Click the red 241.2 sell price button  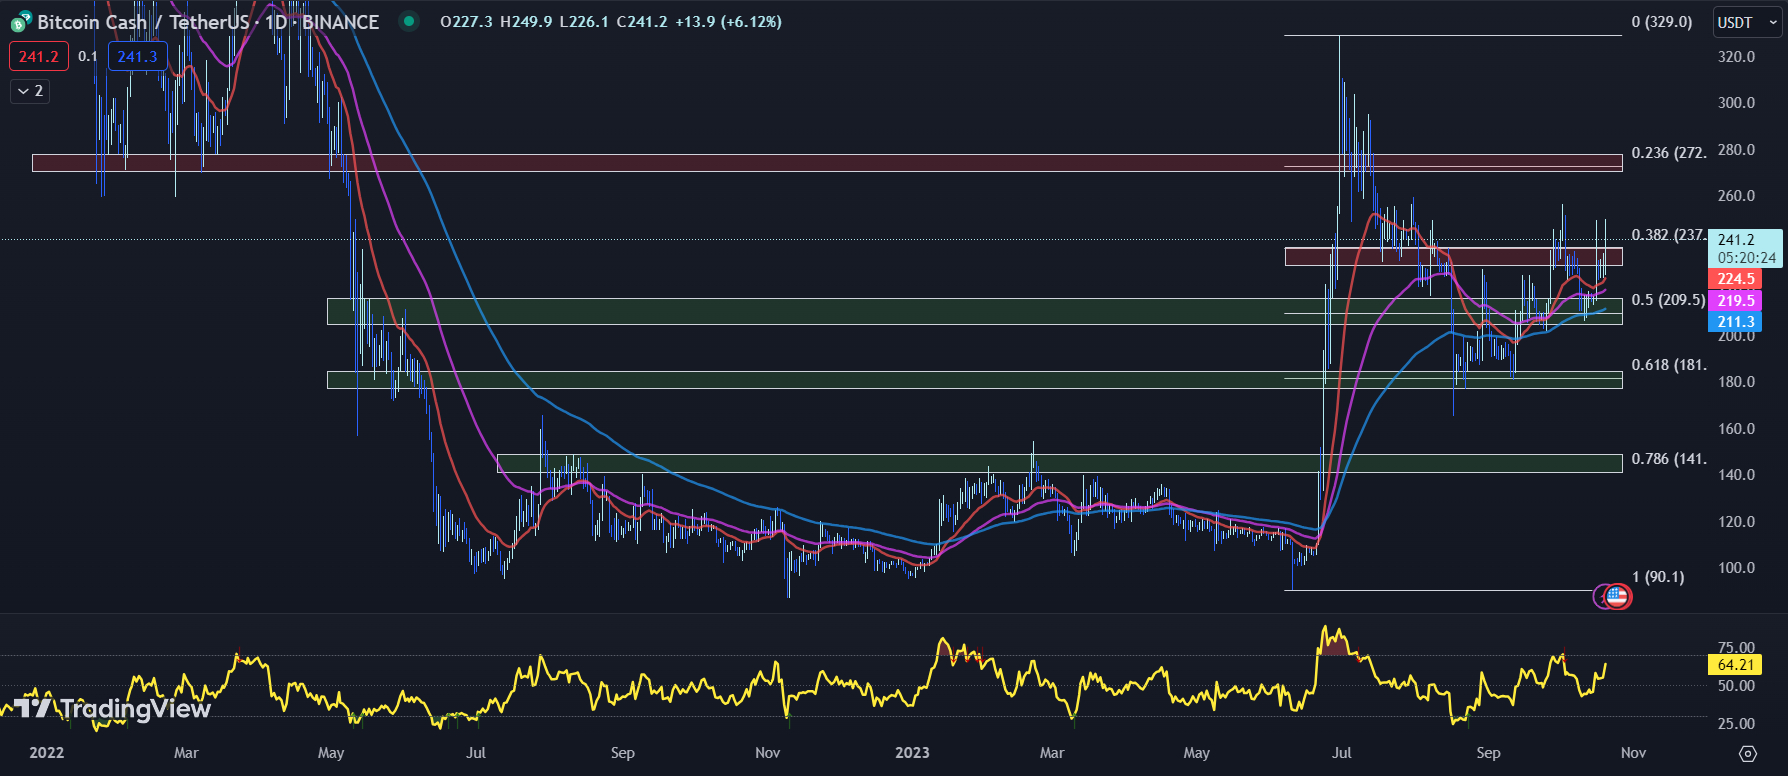click(39, 57)
